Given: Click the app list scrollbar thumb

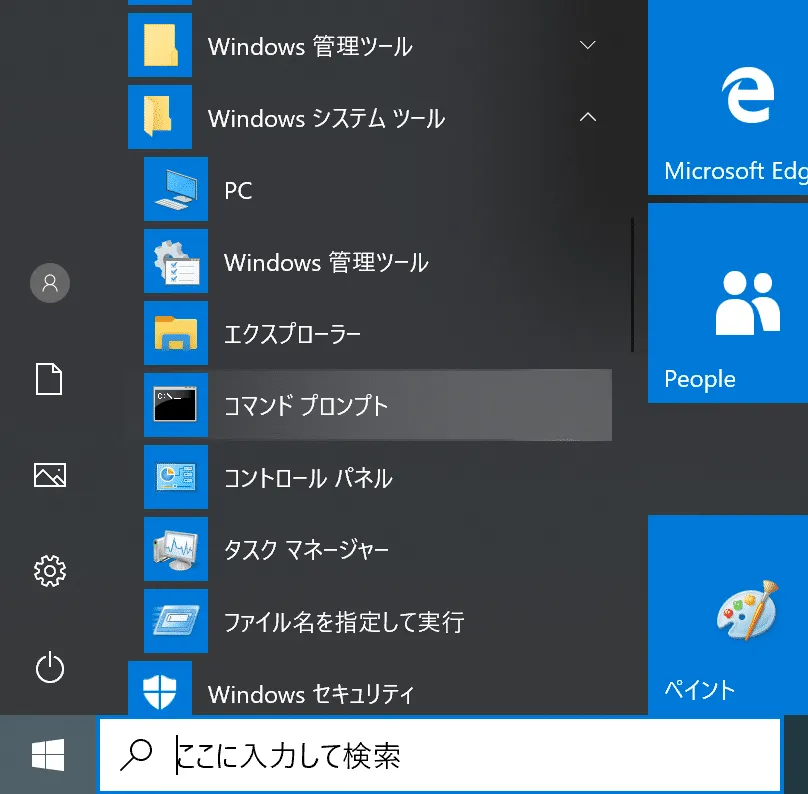Looking at the screenshot, I should 632,285.
